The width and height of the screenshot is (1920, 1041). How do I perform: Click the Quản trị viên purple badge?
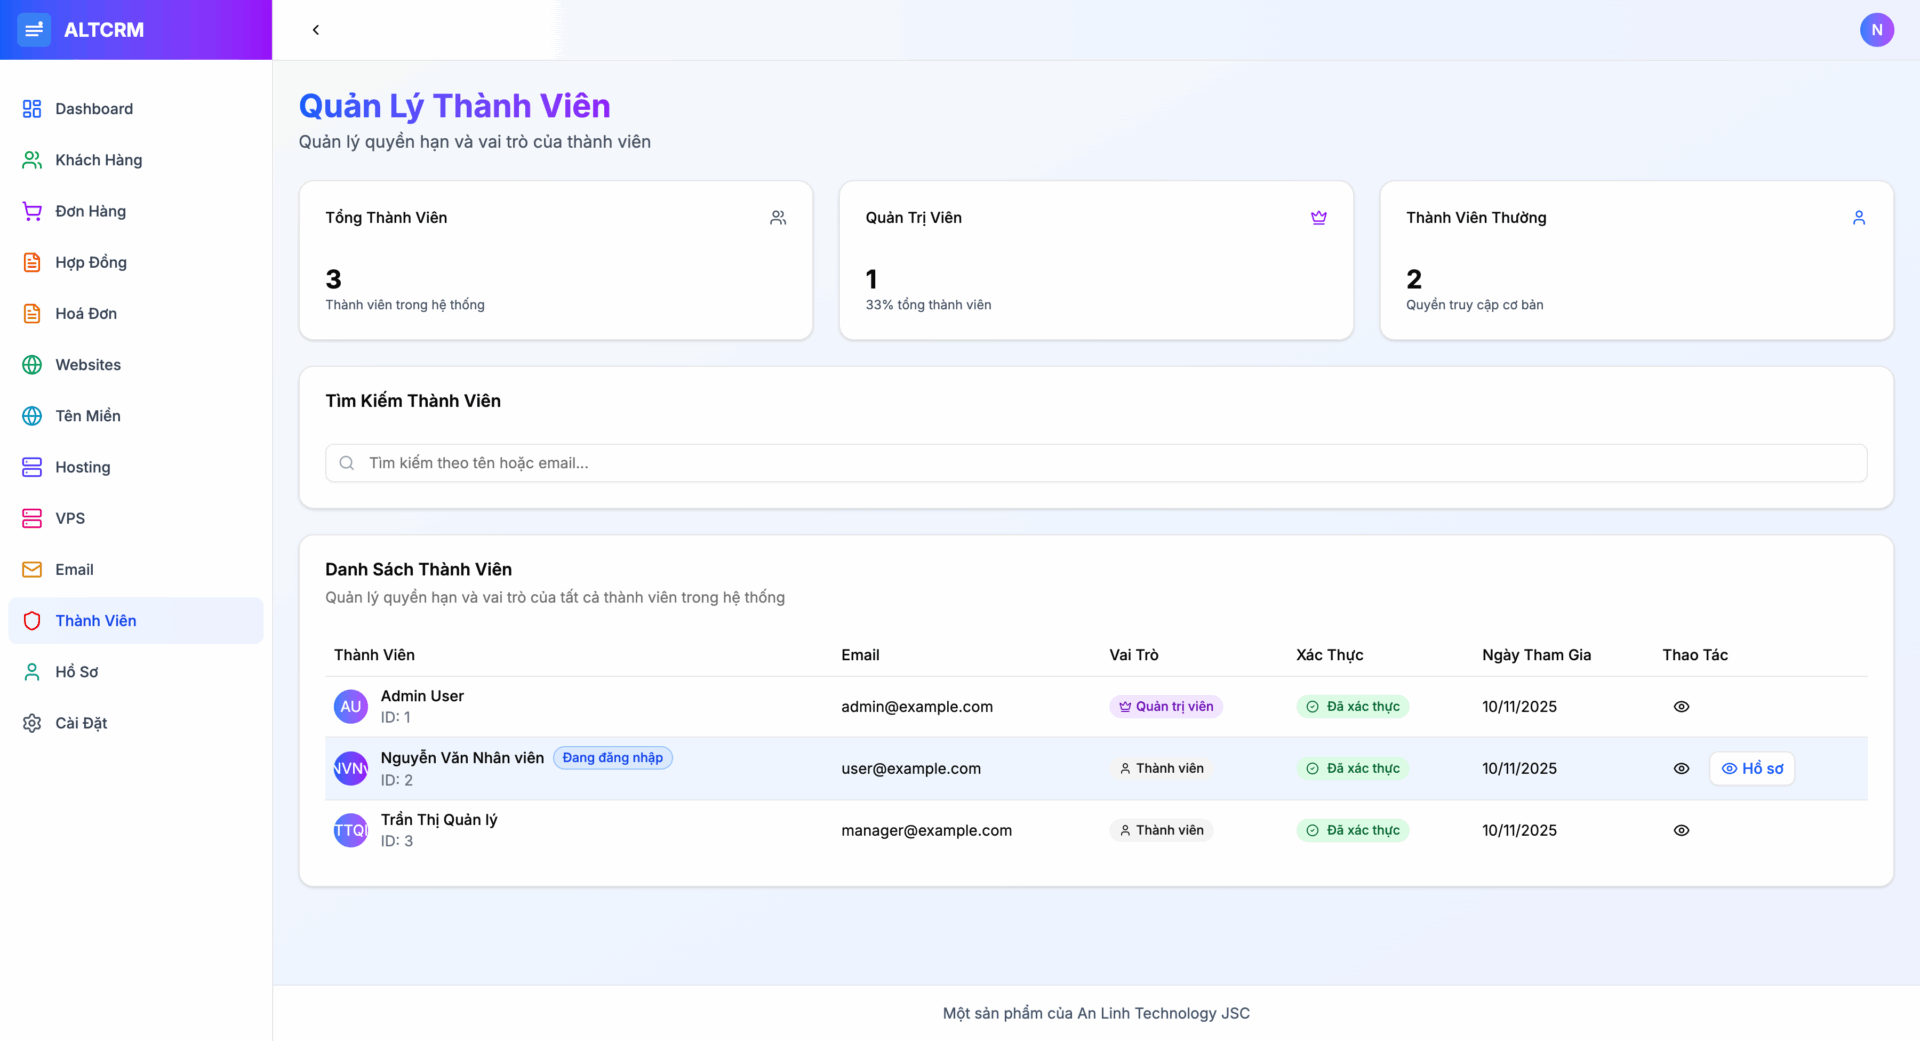point(1165,706)
